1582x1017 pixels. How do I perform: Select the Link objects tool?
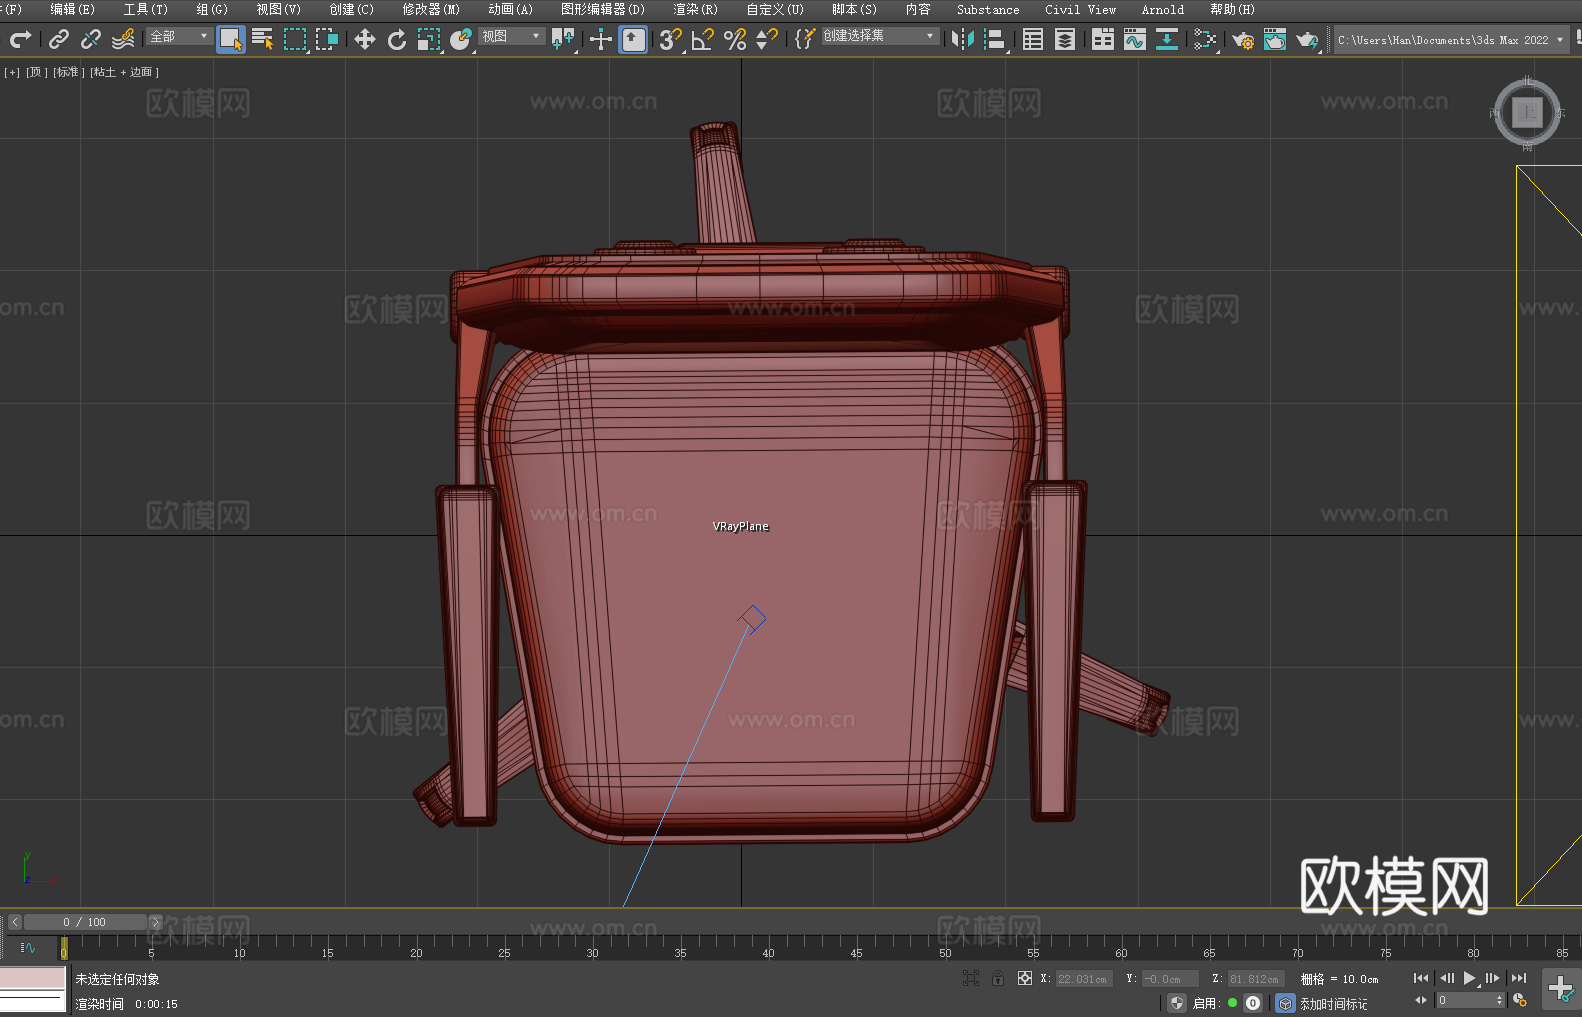pyautogui.click(x=59, y=39)
